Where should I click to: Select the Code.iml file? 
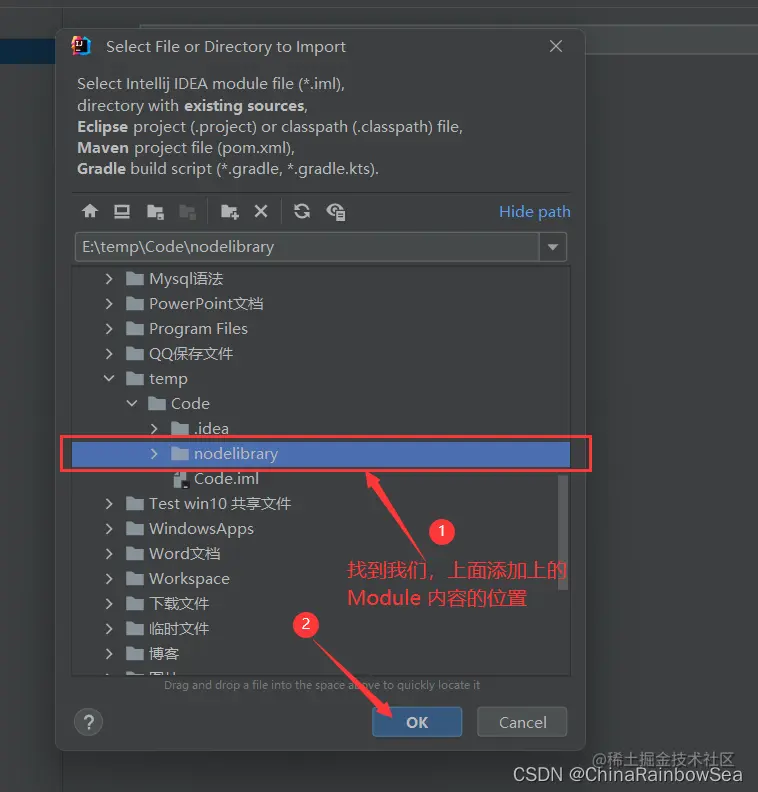[226, 478]
